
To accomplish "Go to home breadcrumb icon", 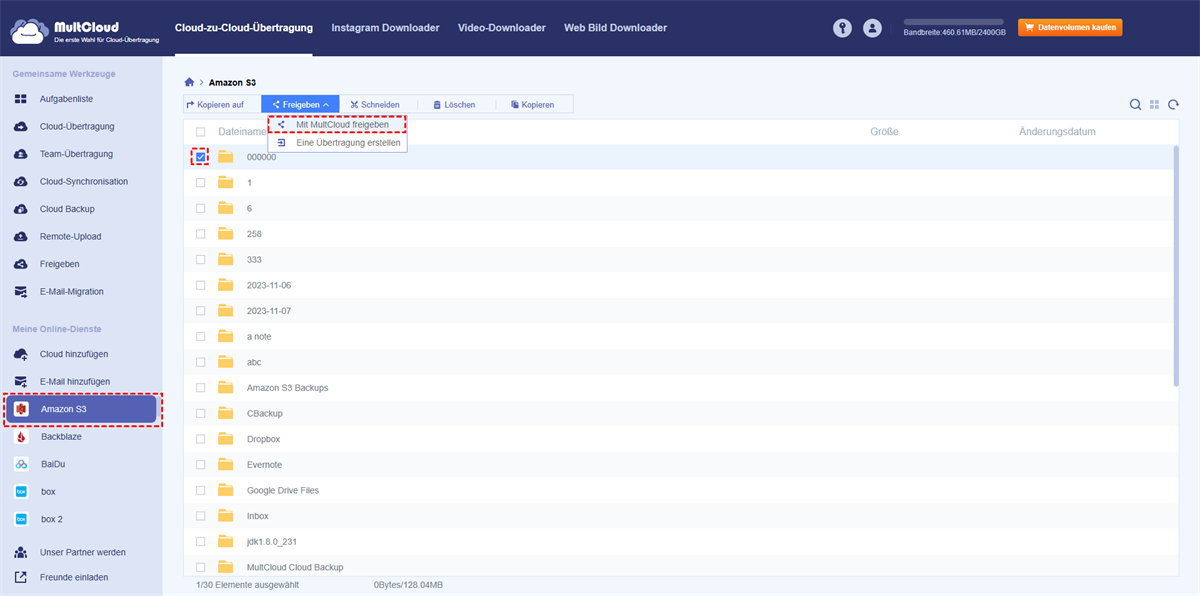I will pos(190,82).
